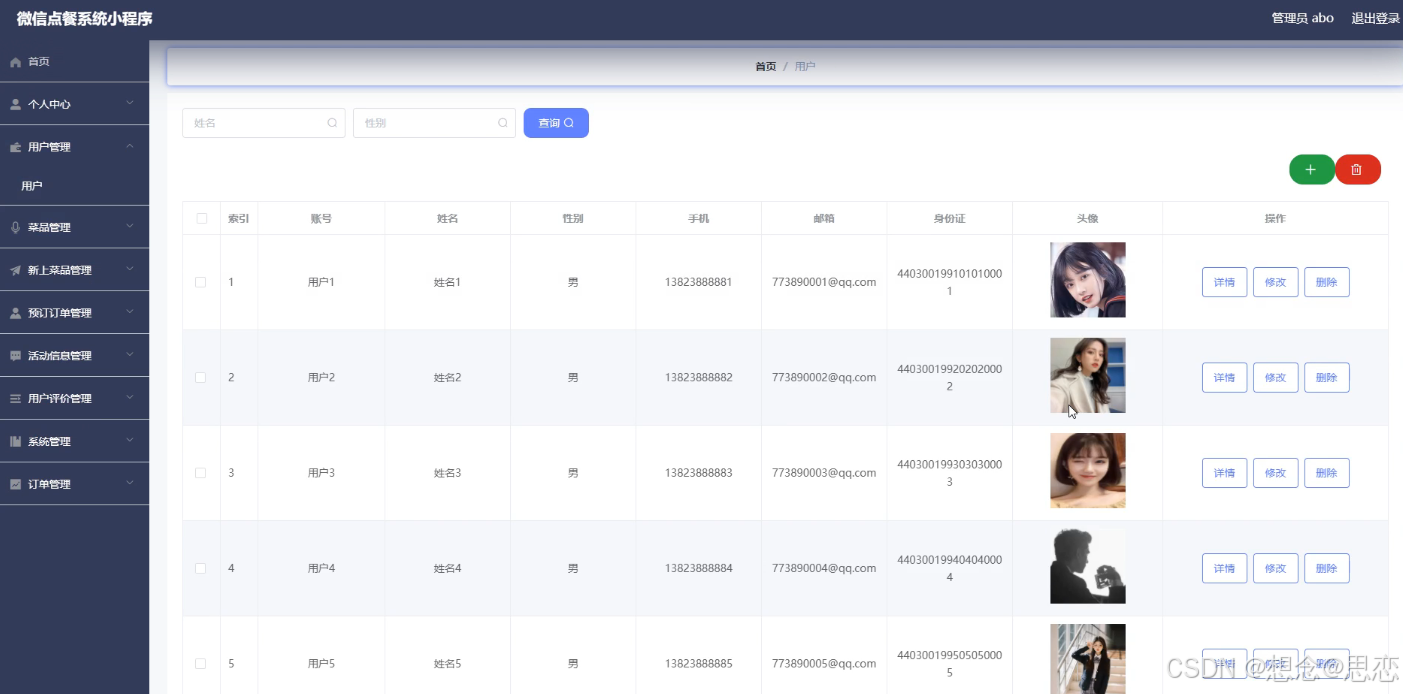Check the checkbox for row 用户5
Screen dimensions: 1403x694
(201, 663)
